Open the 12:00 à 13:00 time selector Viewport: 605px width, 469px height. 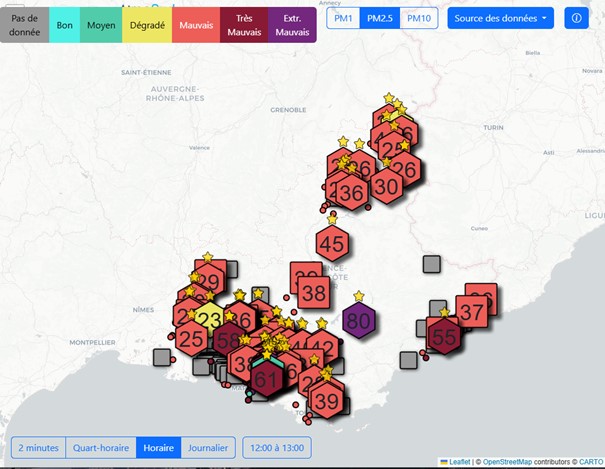click(x=277, y=448)
